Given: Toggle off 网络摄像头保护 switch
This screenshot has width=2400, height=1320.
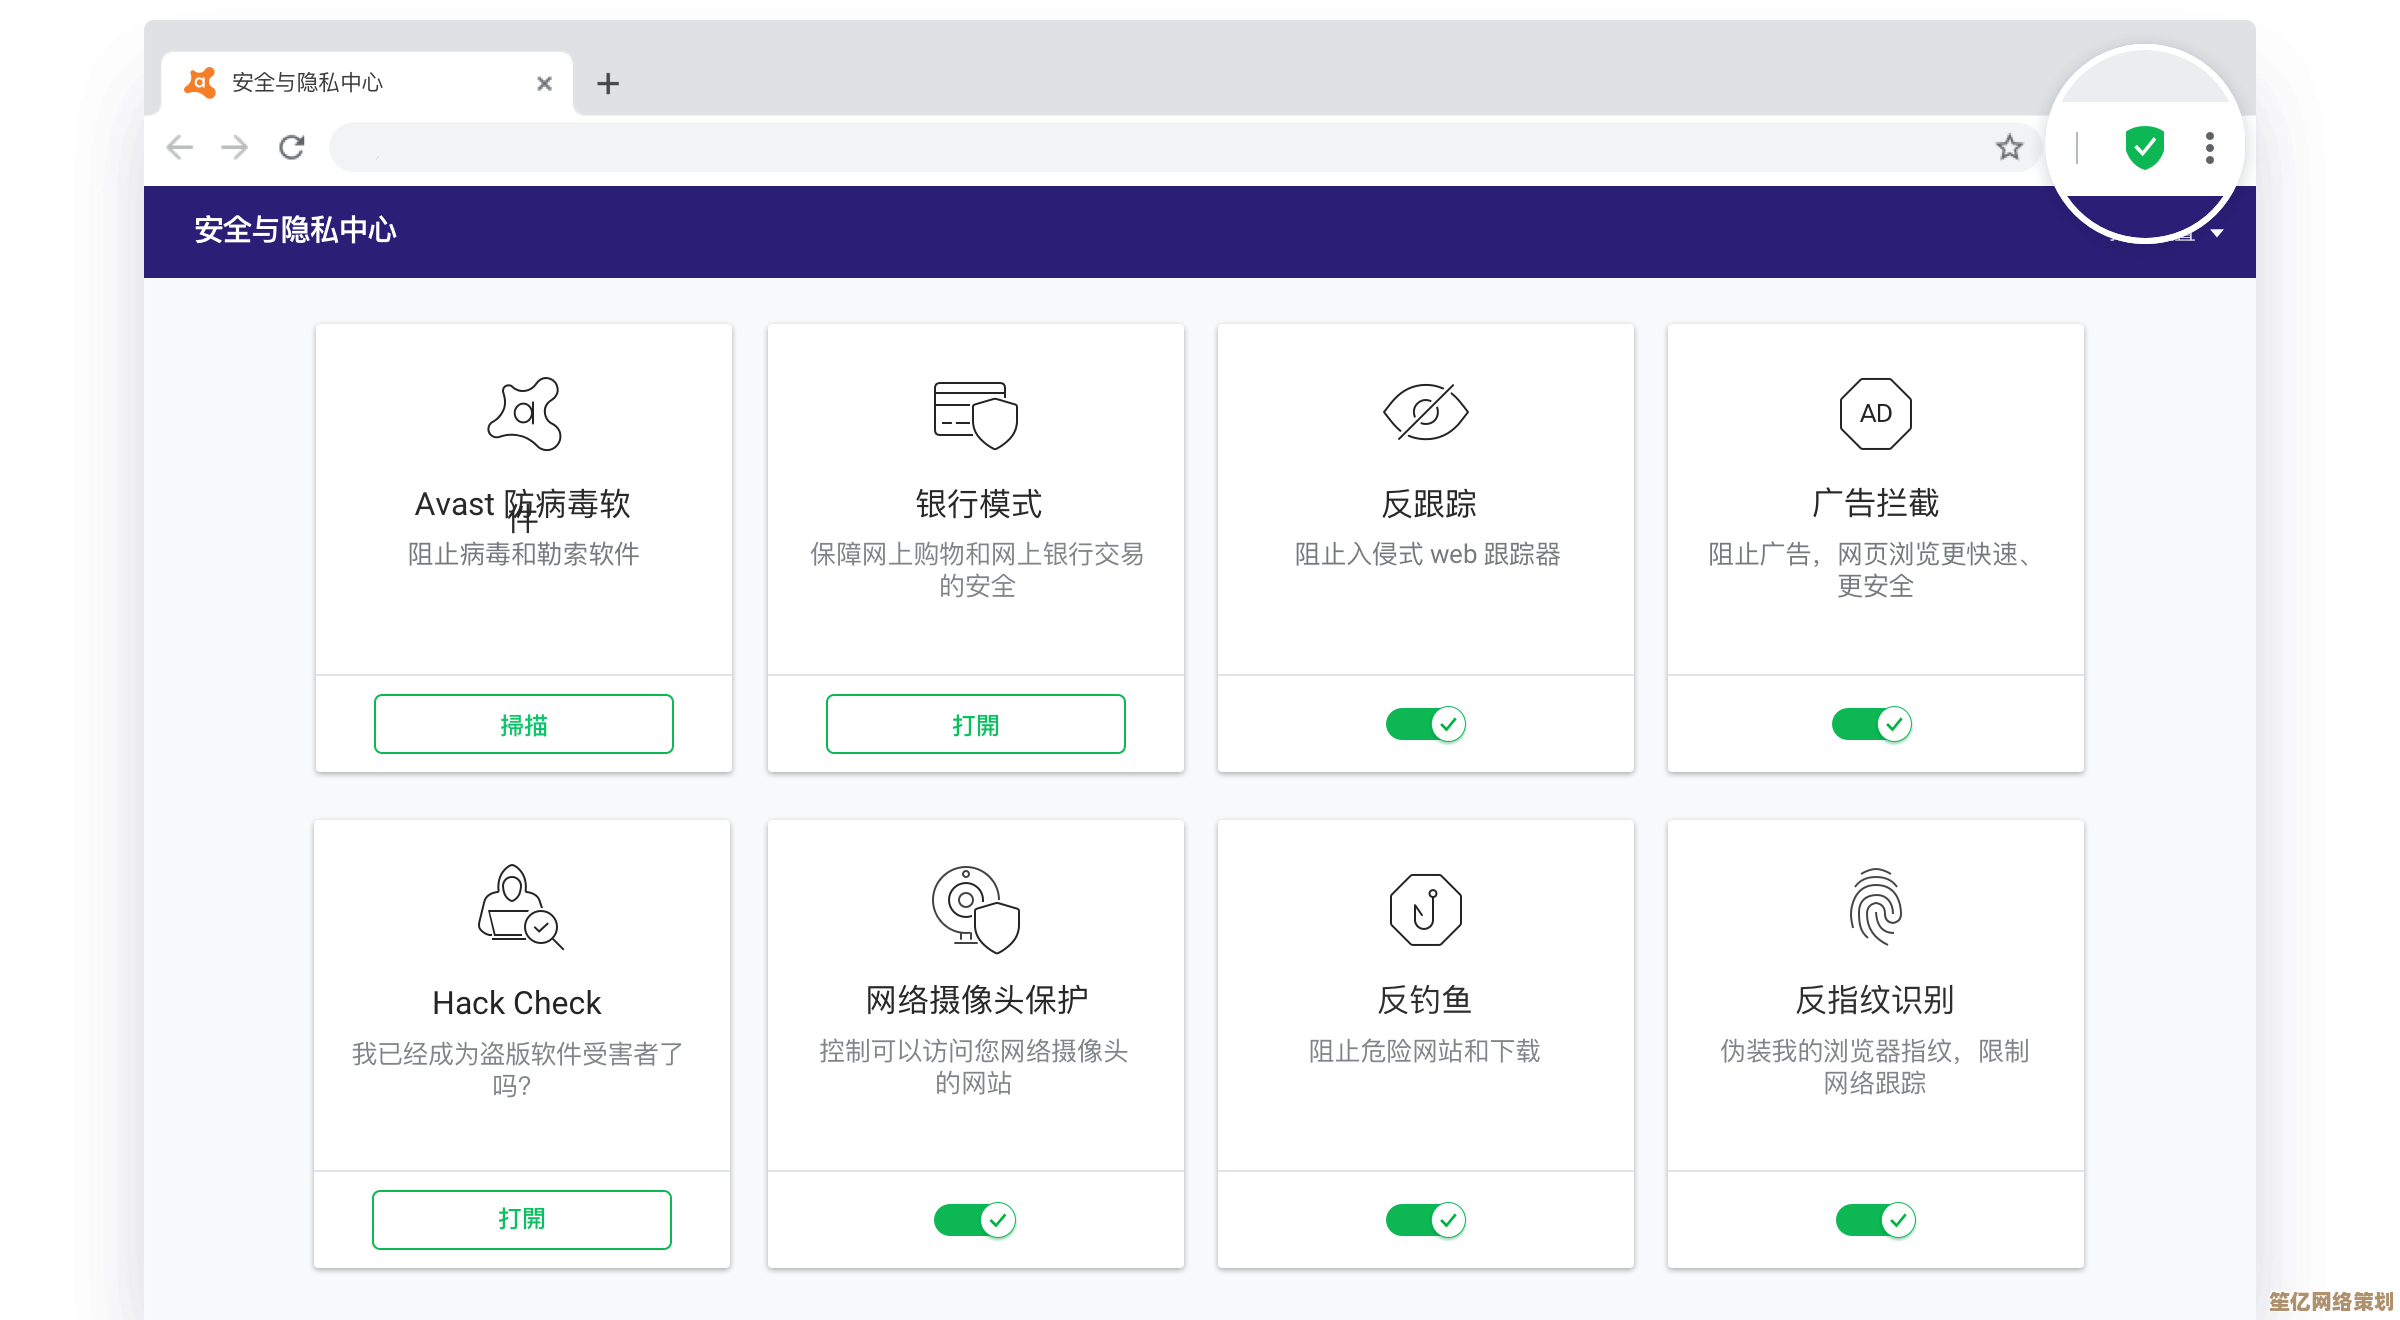Looking at the screenshot, I should point(974,1219).
